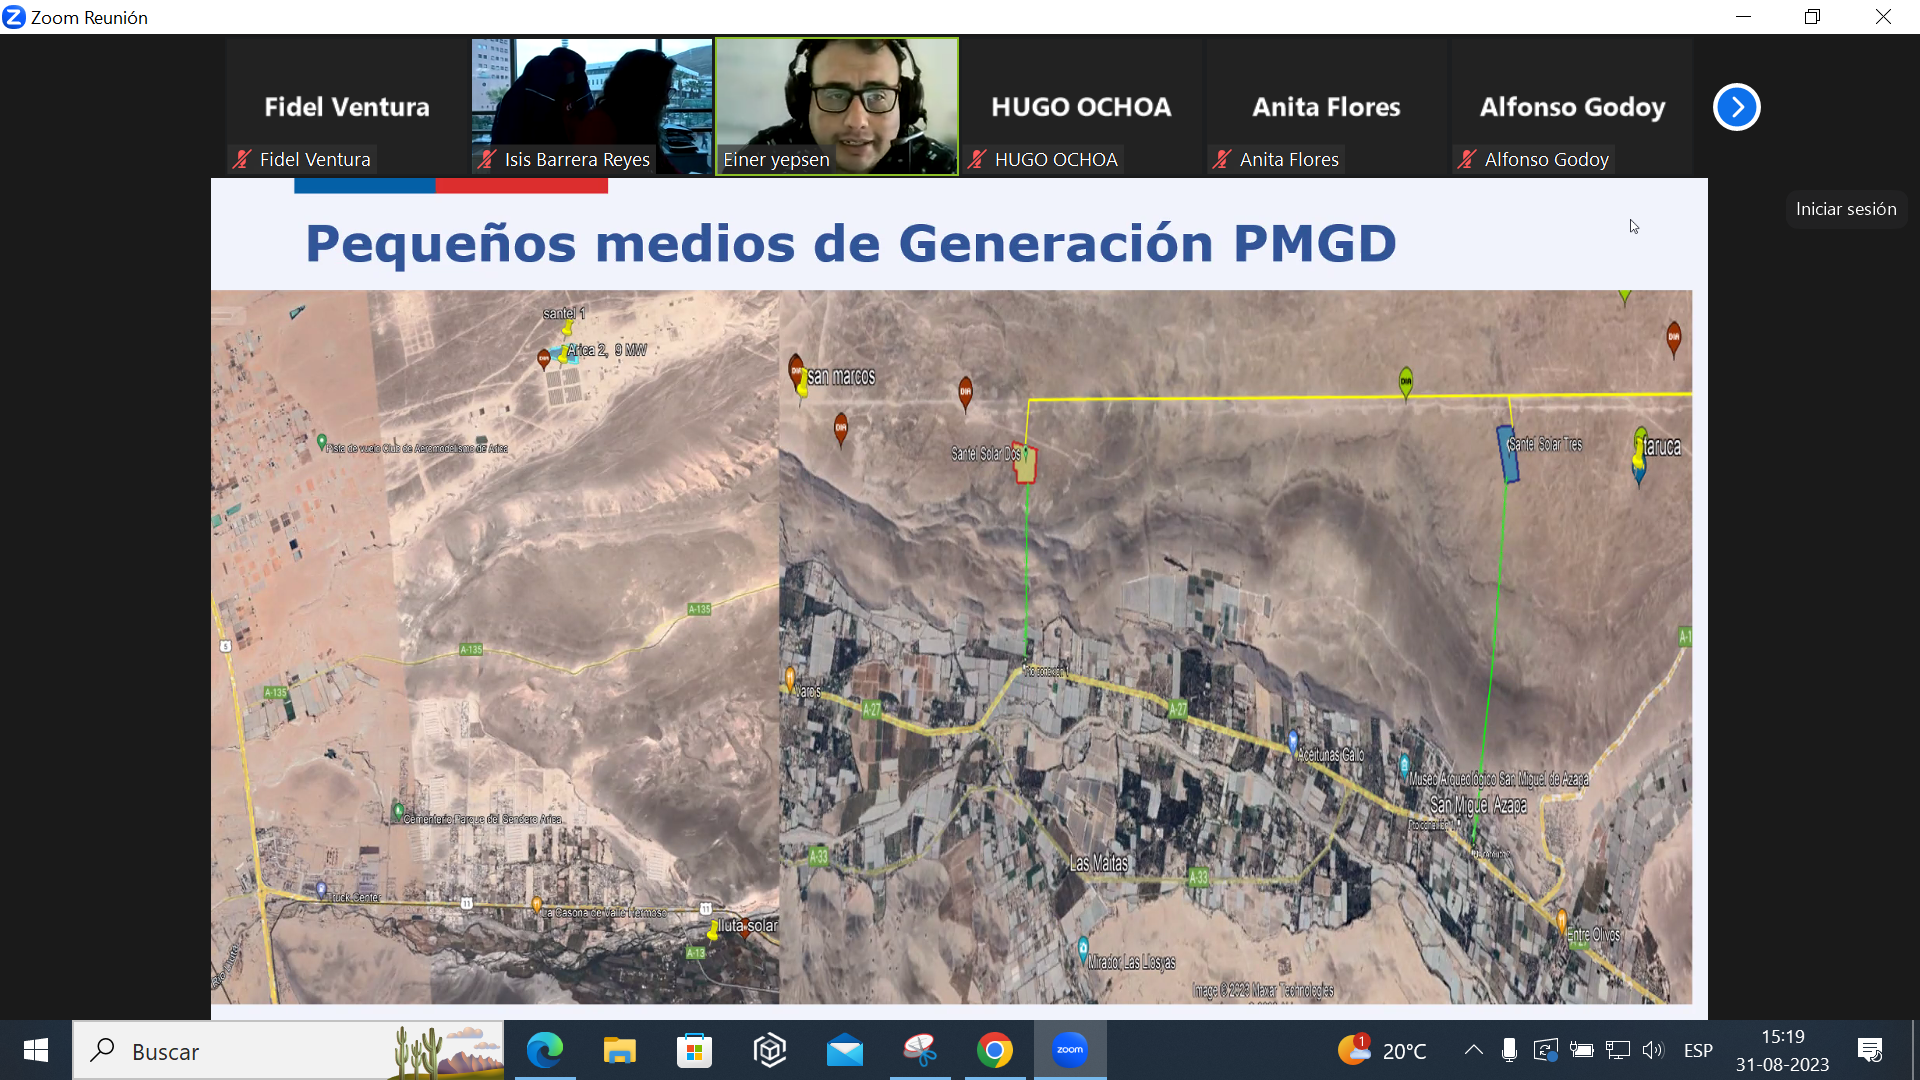Click next arrow to show more participants
The height and width of the screenshot is (1080, 1920).
pos(1736,107)
